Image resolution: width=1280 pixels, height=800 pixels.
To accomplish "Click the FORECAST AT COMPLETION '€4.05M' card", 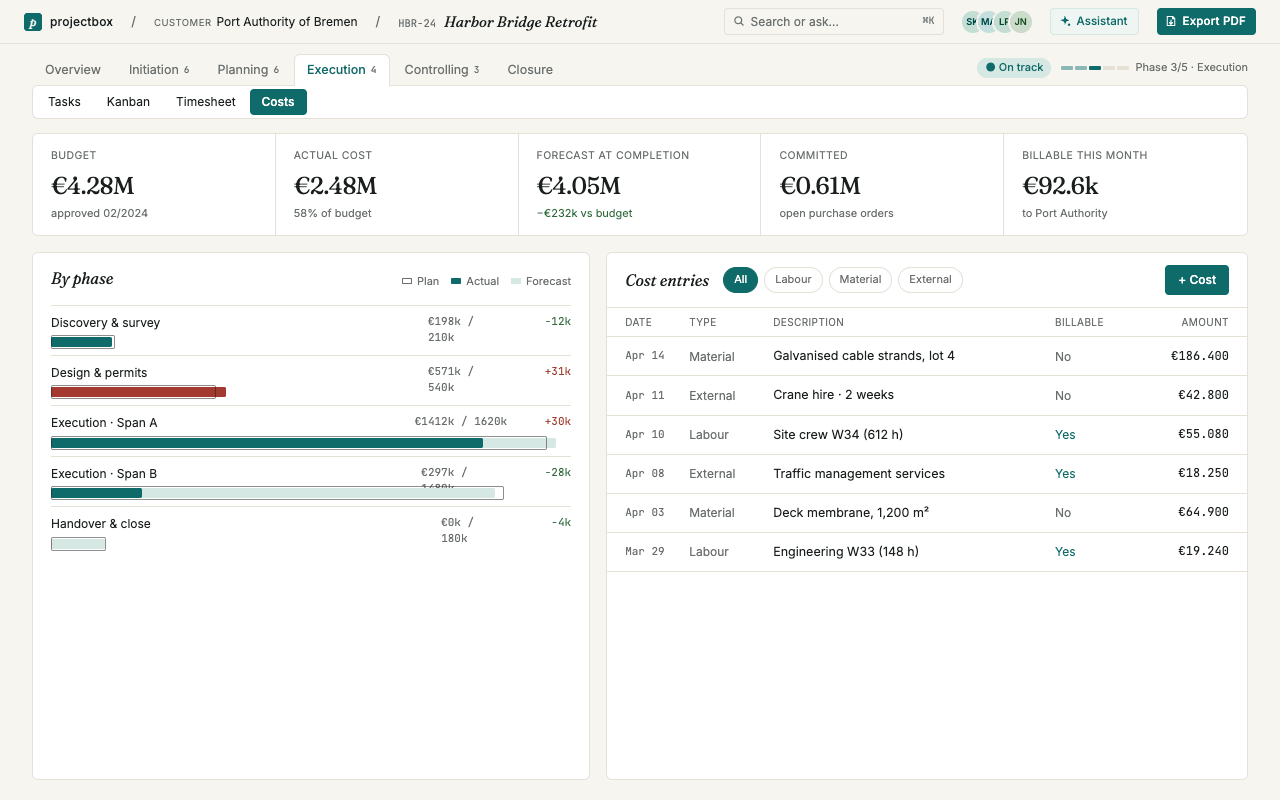I will pyautogui.click(x=640, y=185).
